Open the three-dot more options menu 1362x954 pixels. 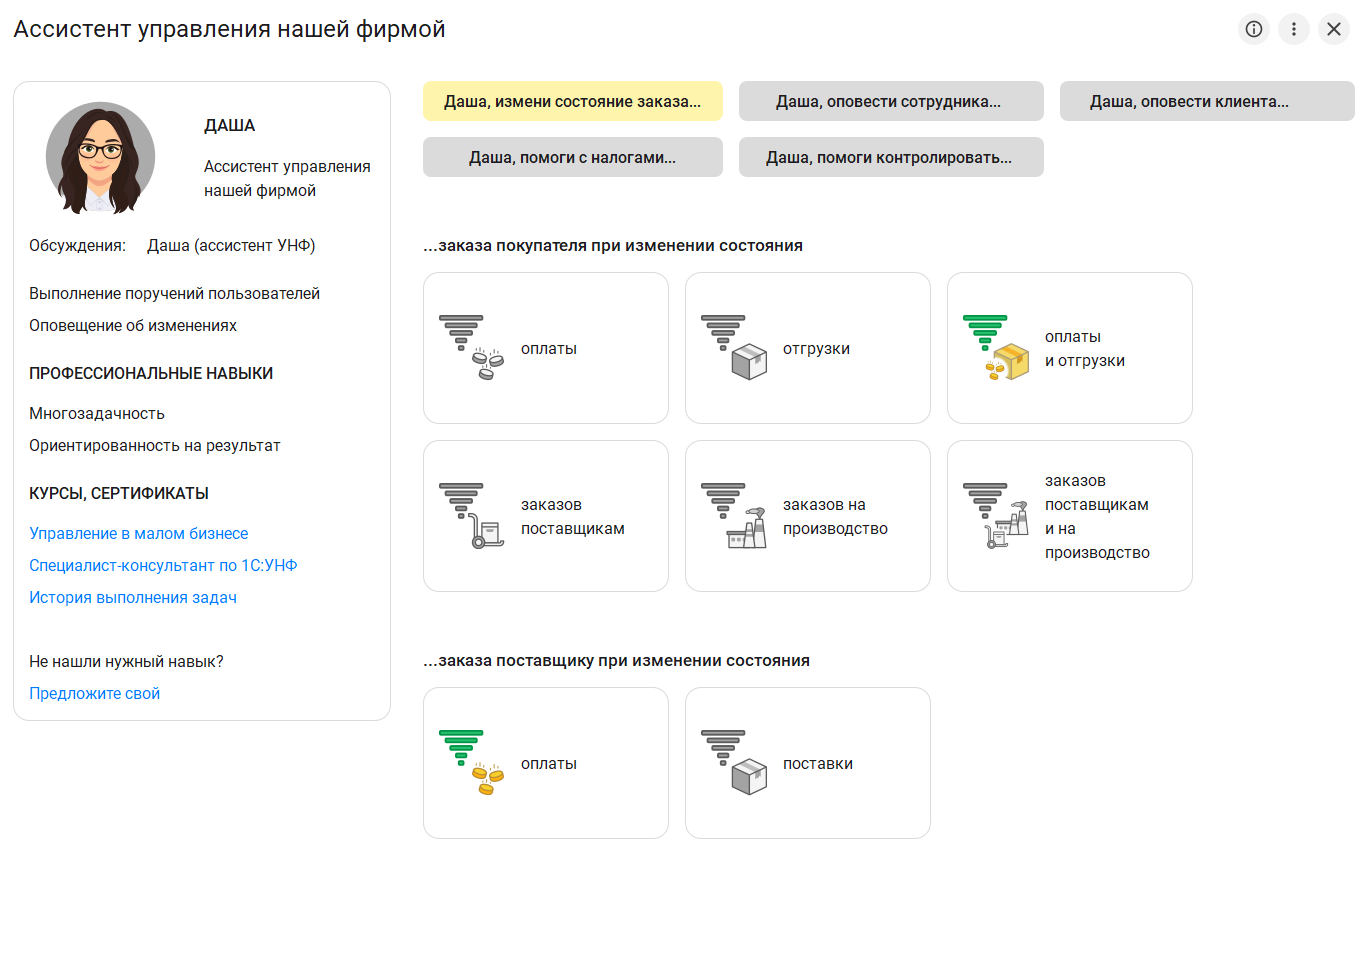[x=1293, y=29]
